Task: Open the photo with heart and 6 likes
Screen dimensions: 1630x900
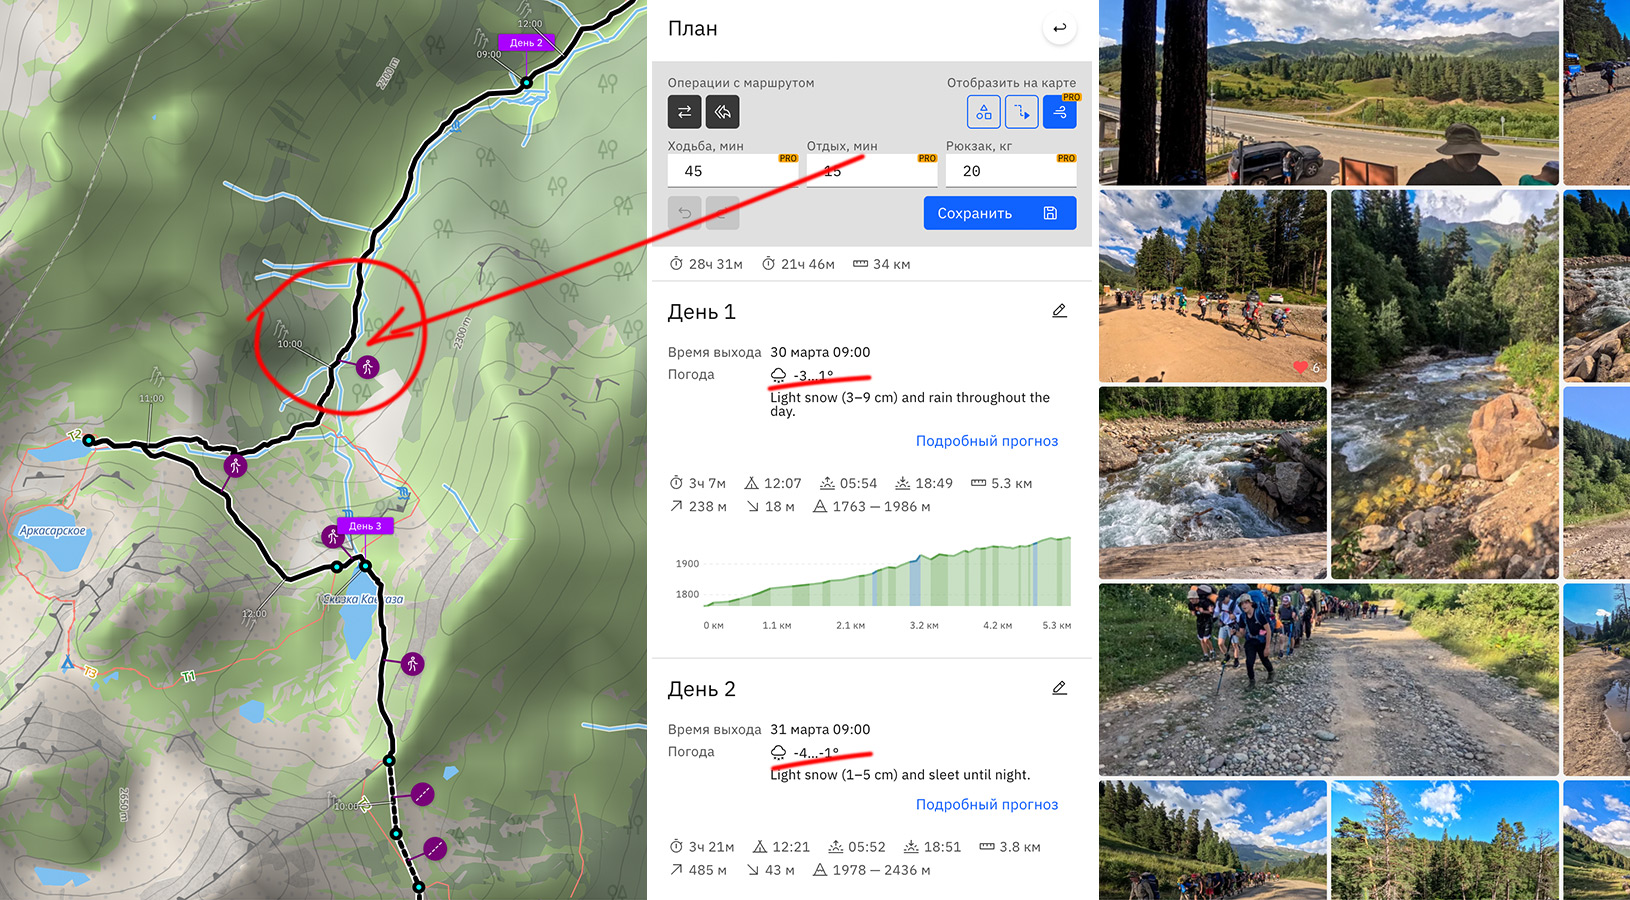Action: [x=1212, y=286]
